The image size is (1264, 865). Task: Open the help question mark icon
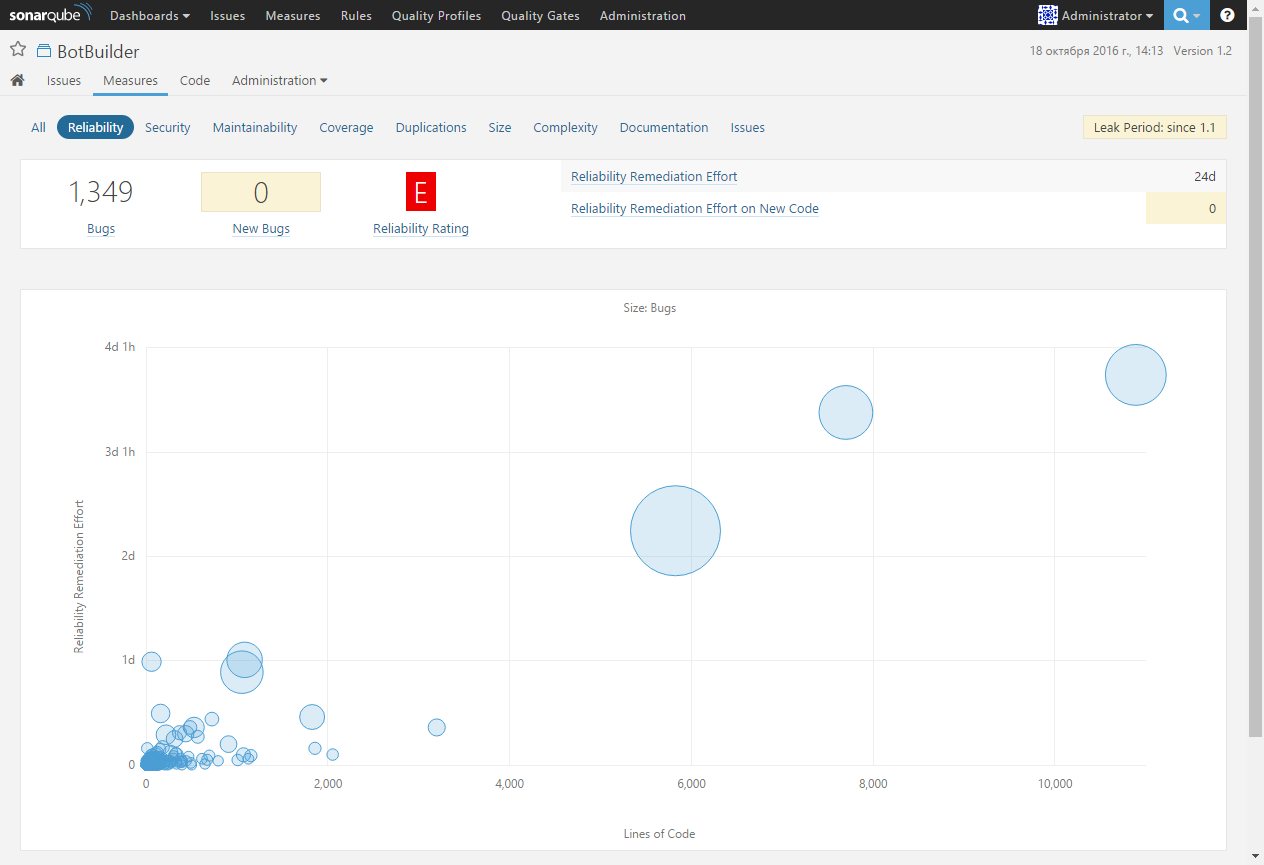(1227, 15)
